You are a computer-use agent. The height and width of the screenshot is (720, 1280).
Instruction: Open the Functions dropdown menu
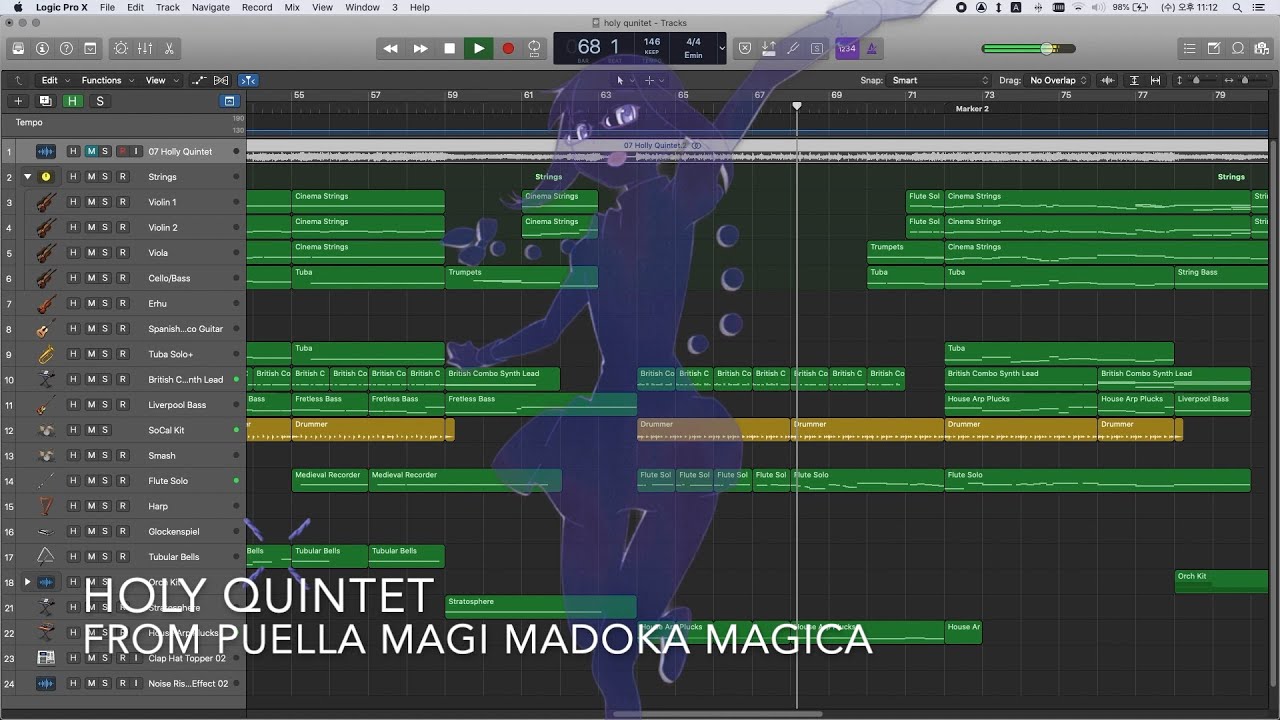[107, 80]
